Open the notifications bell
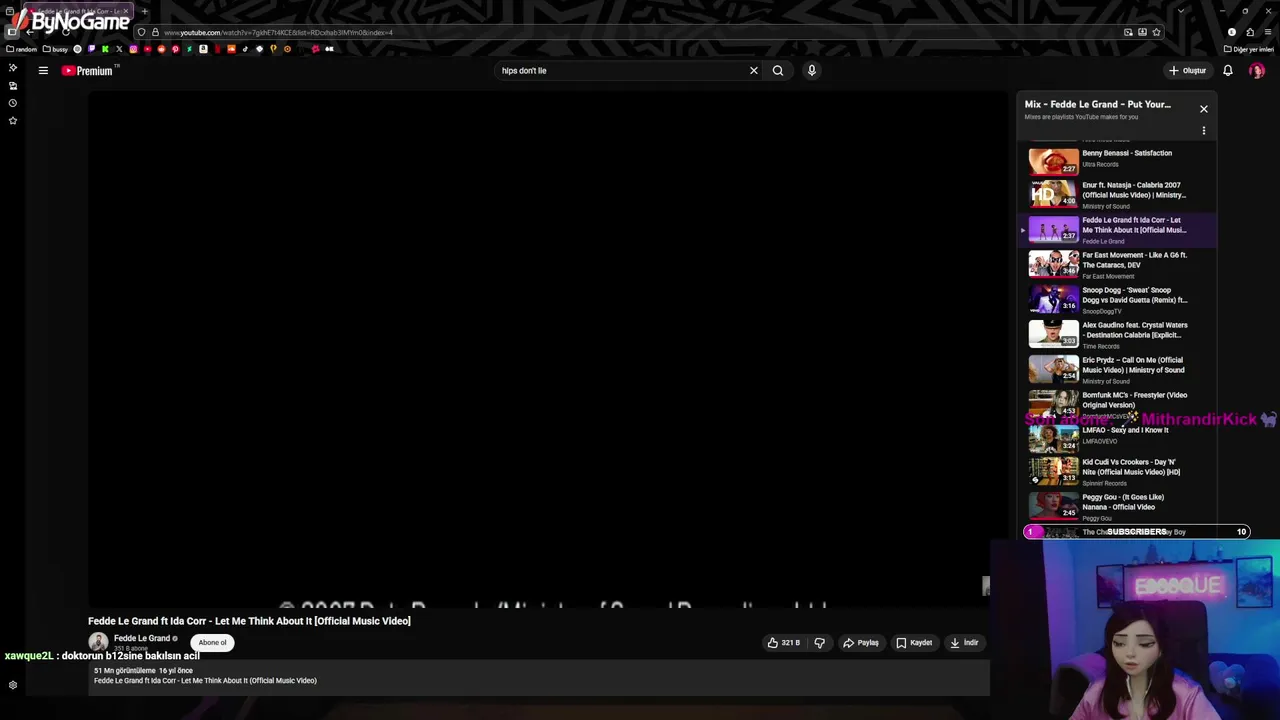Viewport: 1280px width, 720px height. 1228,70
